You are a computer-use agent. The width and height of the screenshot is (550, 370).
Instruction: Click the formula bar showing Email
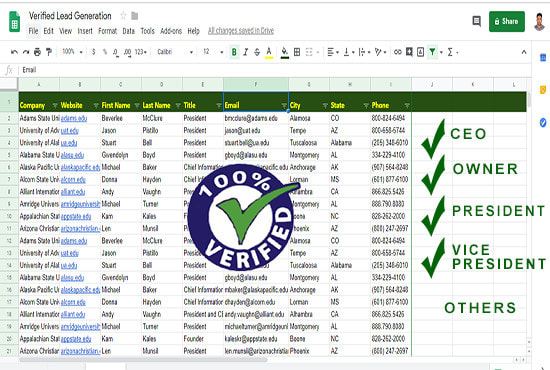tap(274, 70)
